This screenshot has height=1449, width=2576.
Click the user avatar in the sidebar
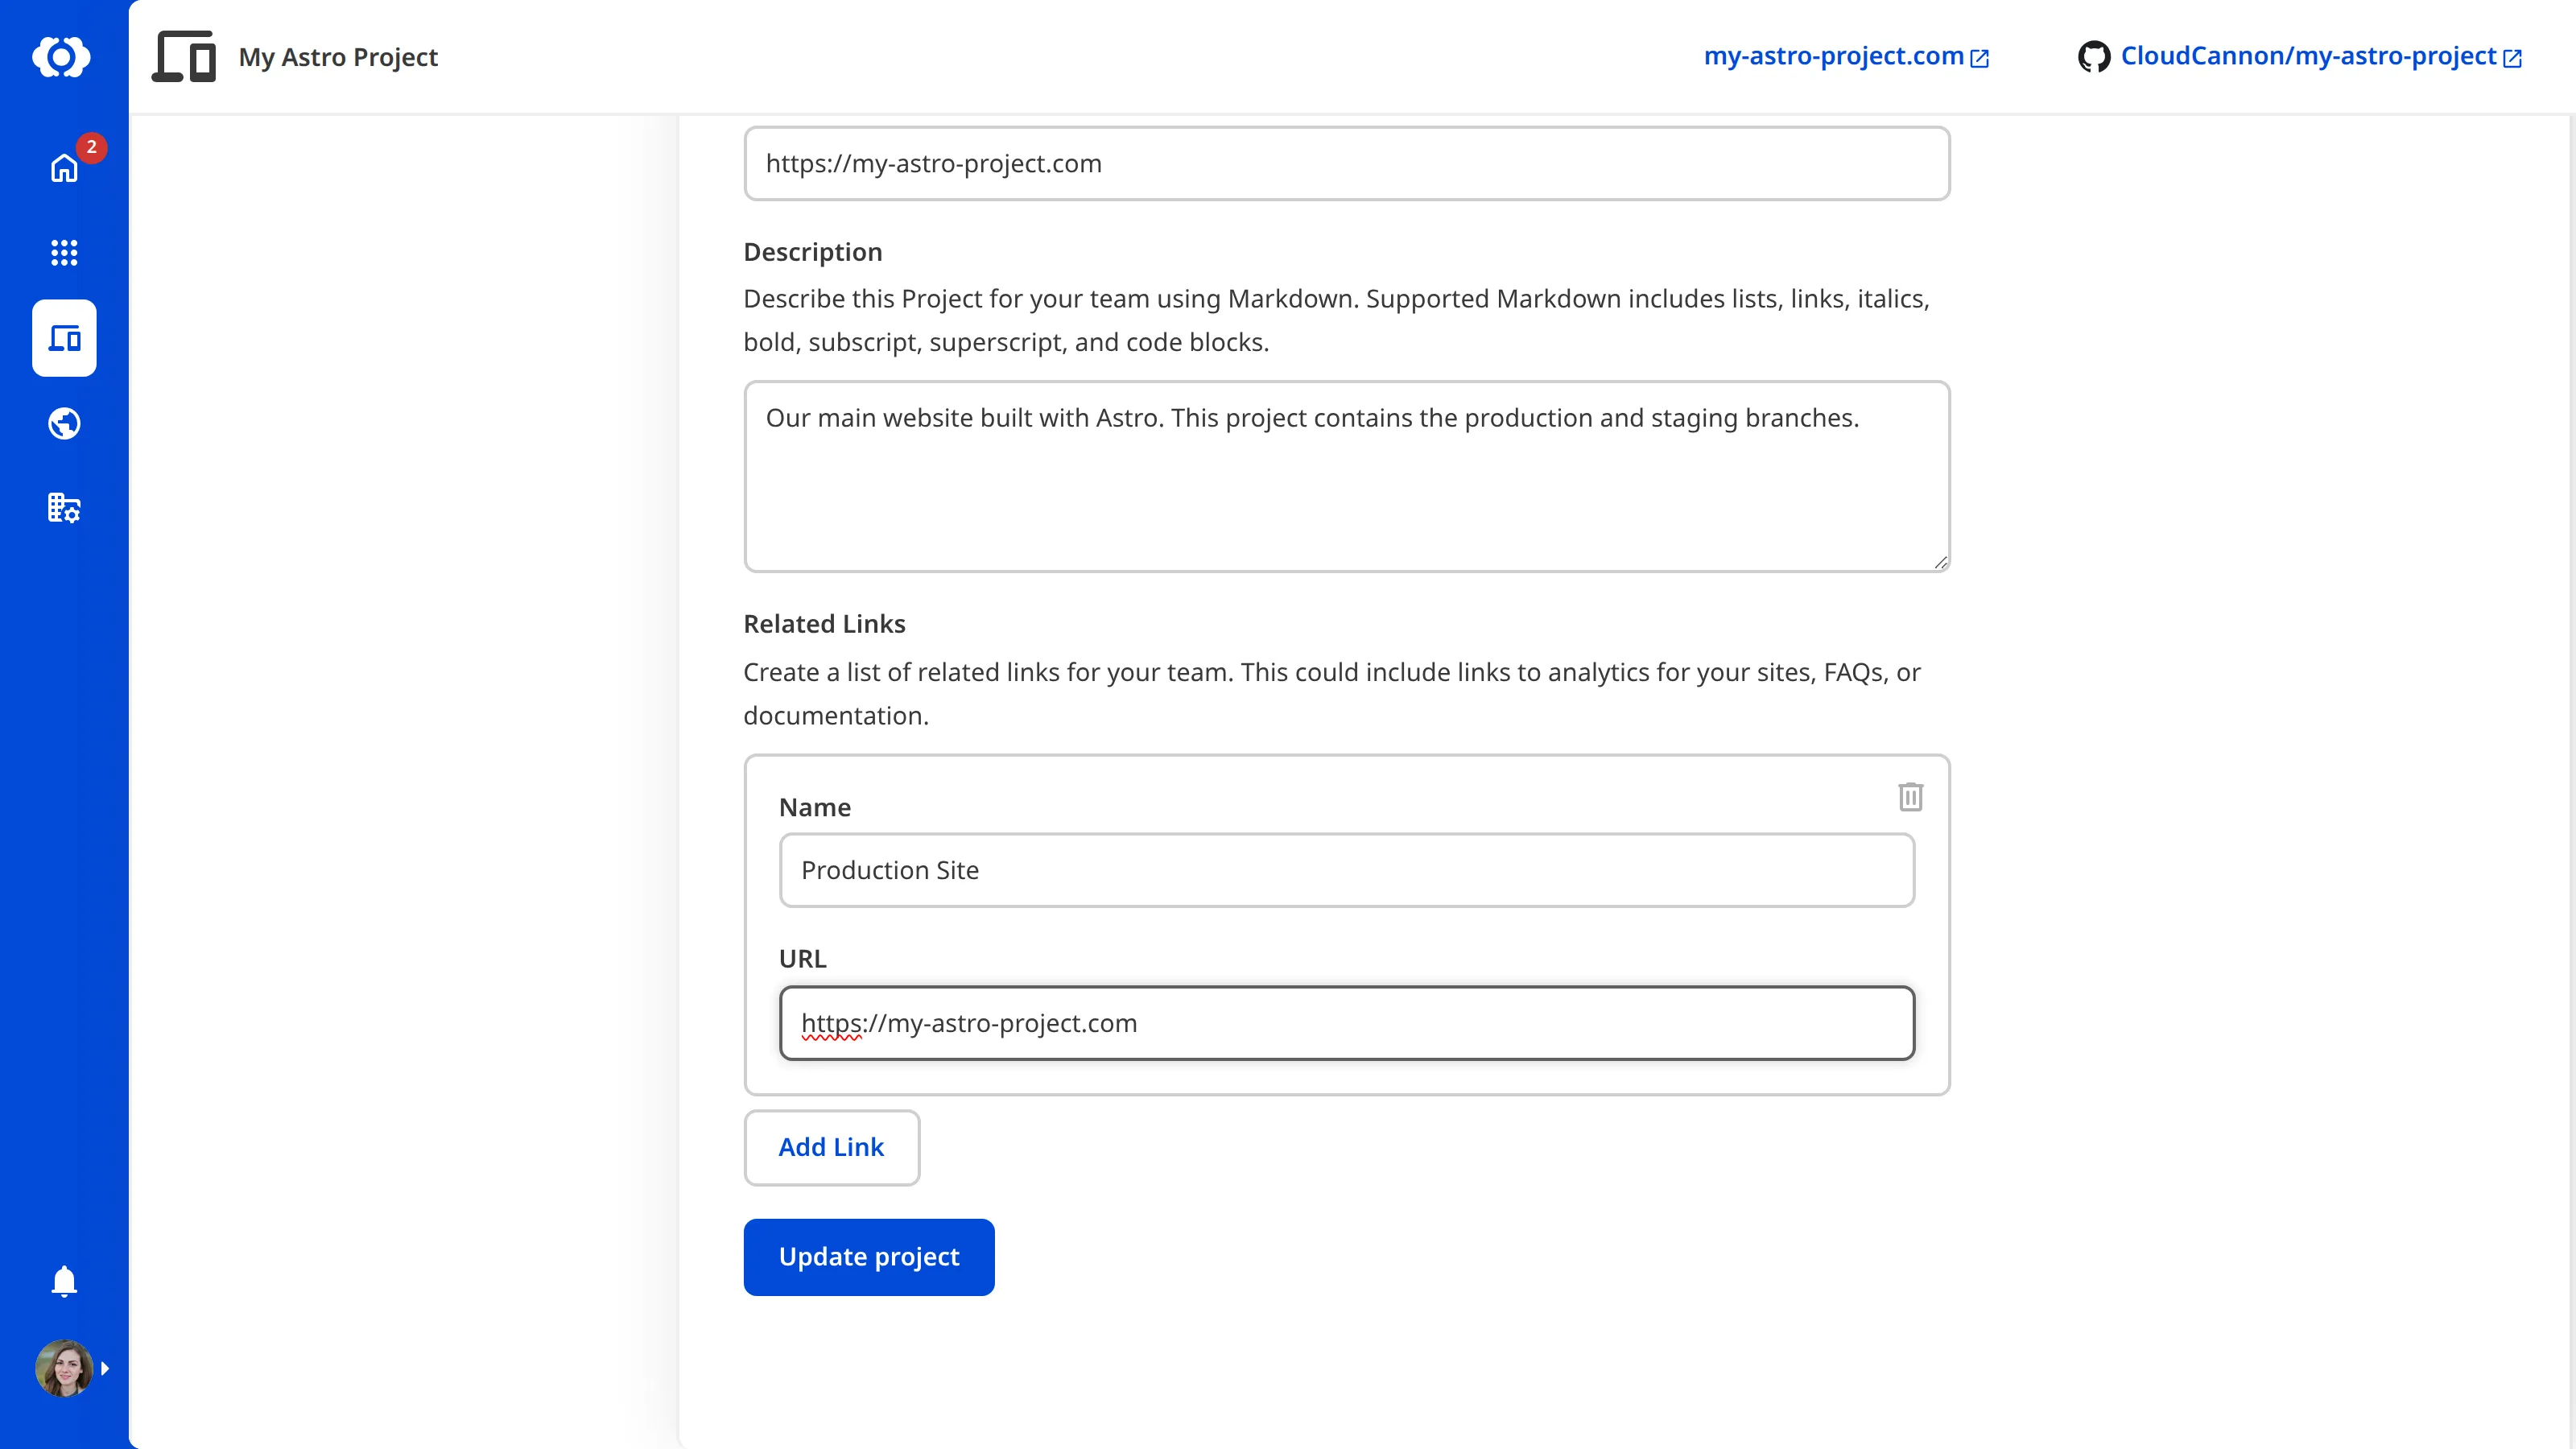point(63,1368)
